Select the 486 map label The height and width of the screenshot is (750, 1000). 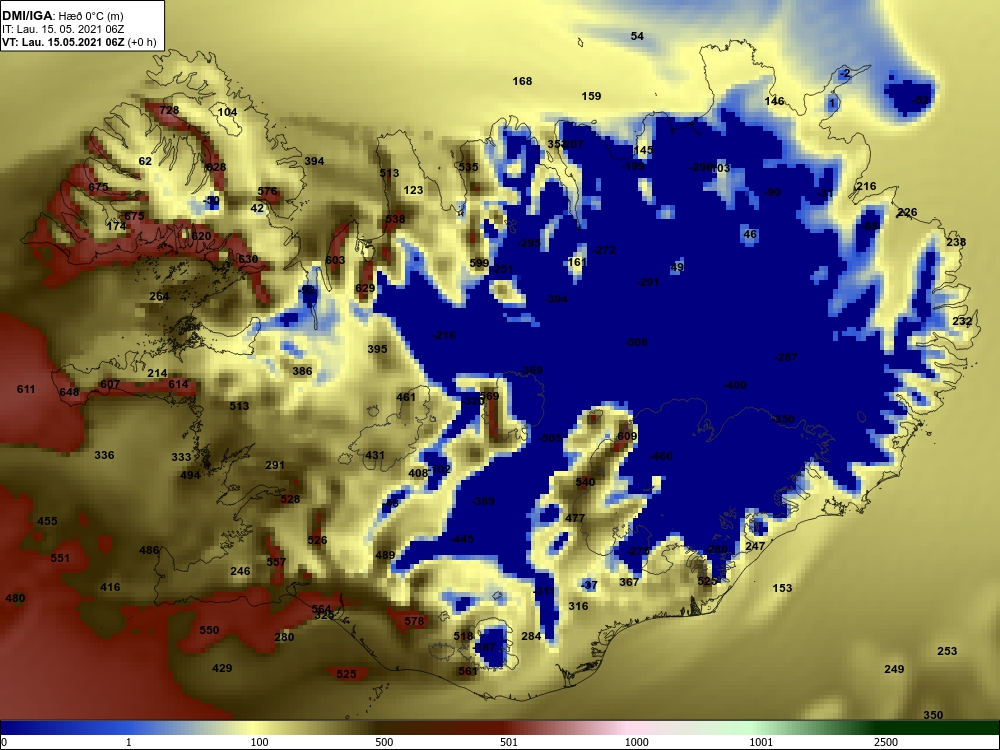click(x=149, y=550)
